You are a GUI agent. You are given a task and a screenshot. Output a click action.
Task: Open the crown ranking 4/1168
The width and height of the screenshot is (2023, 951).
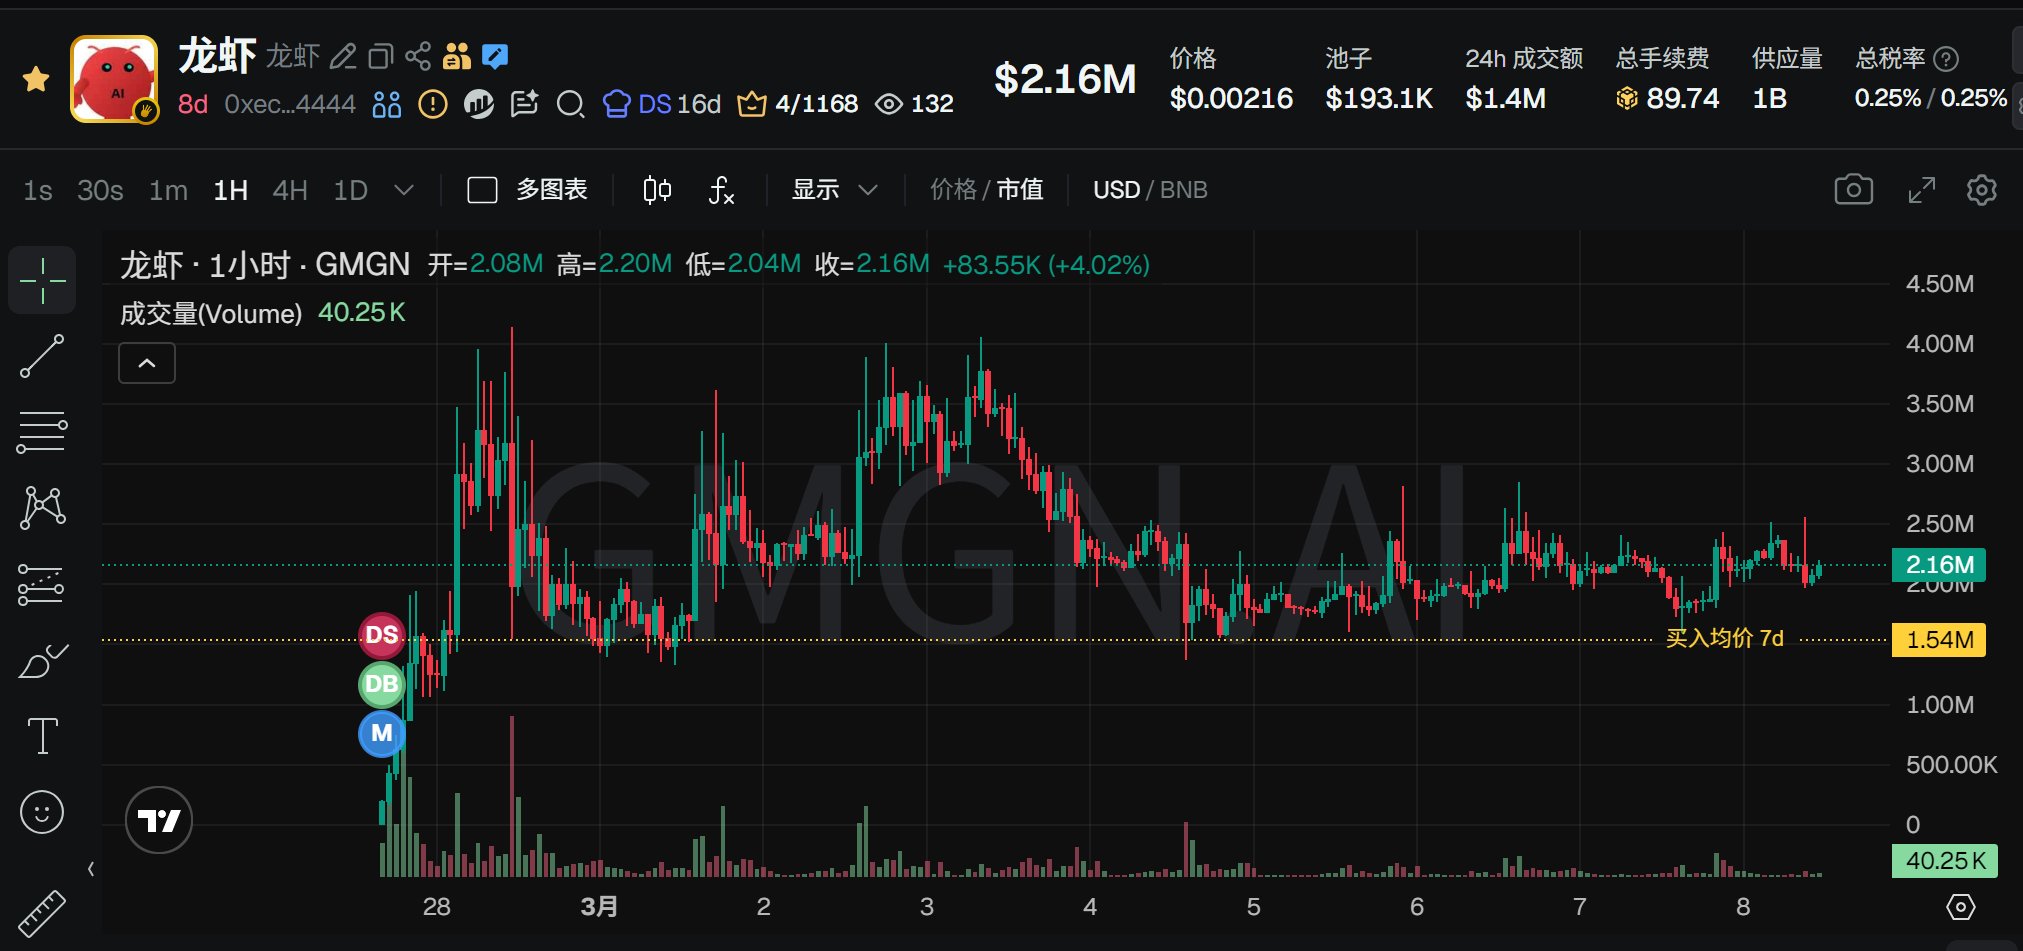point(797,104)
